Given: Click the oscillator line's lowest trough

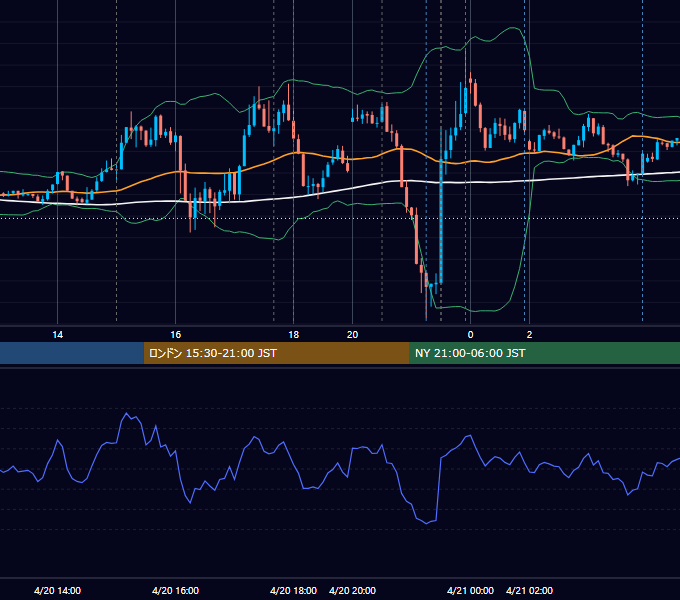Looking at the screenshot, I should point(427,523).
